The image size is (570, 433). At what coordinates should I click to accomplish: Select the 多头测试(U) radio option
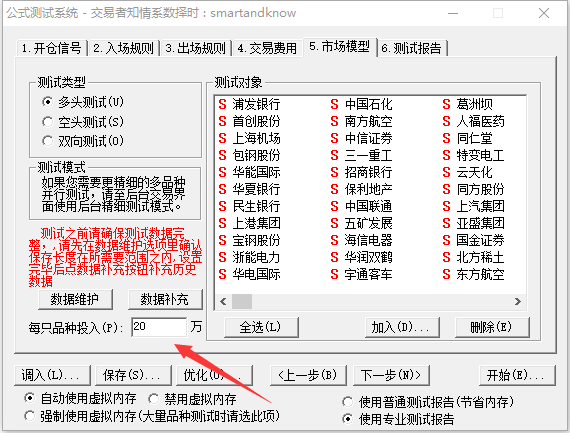tap(83, 102)
